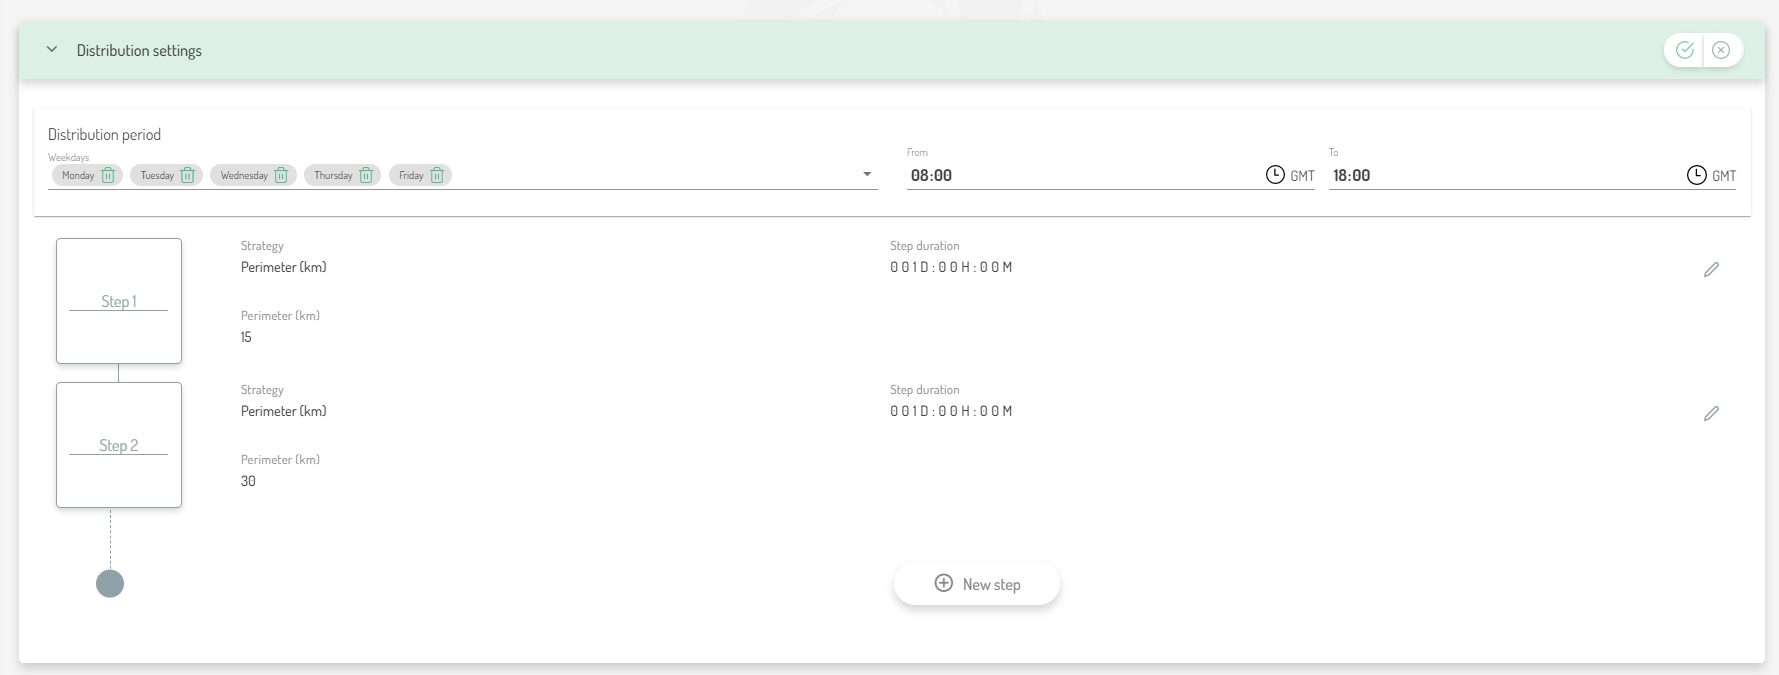Viewport: 1779px width, 675px height.
Task: Click the To time field showing 18:00
Action: 1500,175
